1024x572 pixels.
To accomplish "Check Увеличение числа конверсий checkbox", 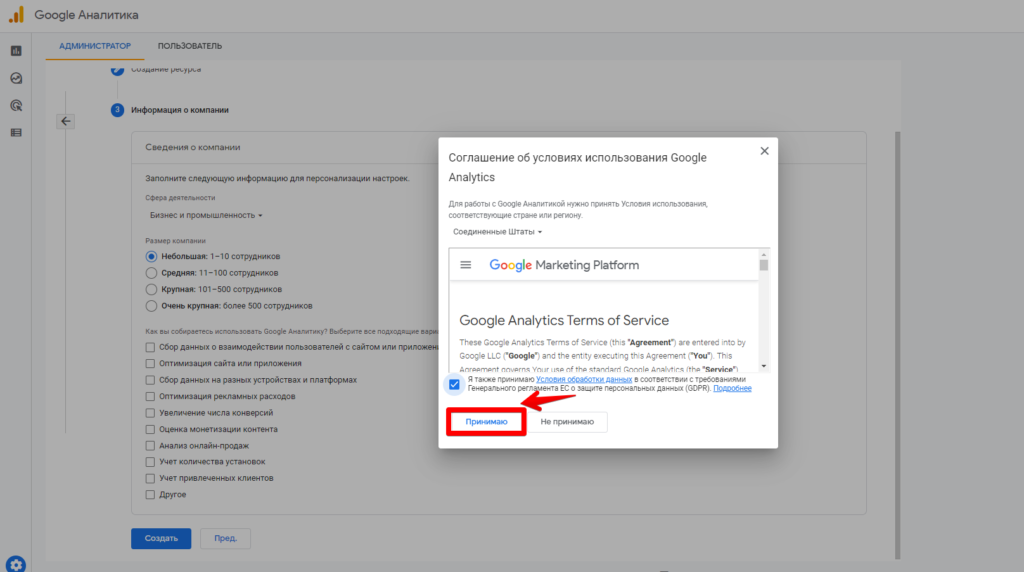I will coord(150,413).
